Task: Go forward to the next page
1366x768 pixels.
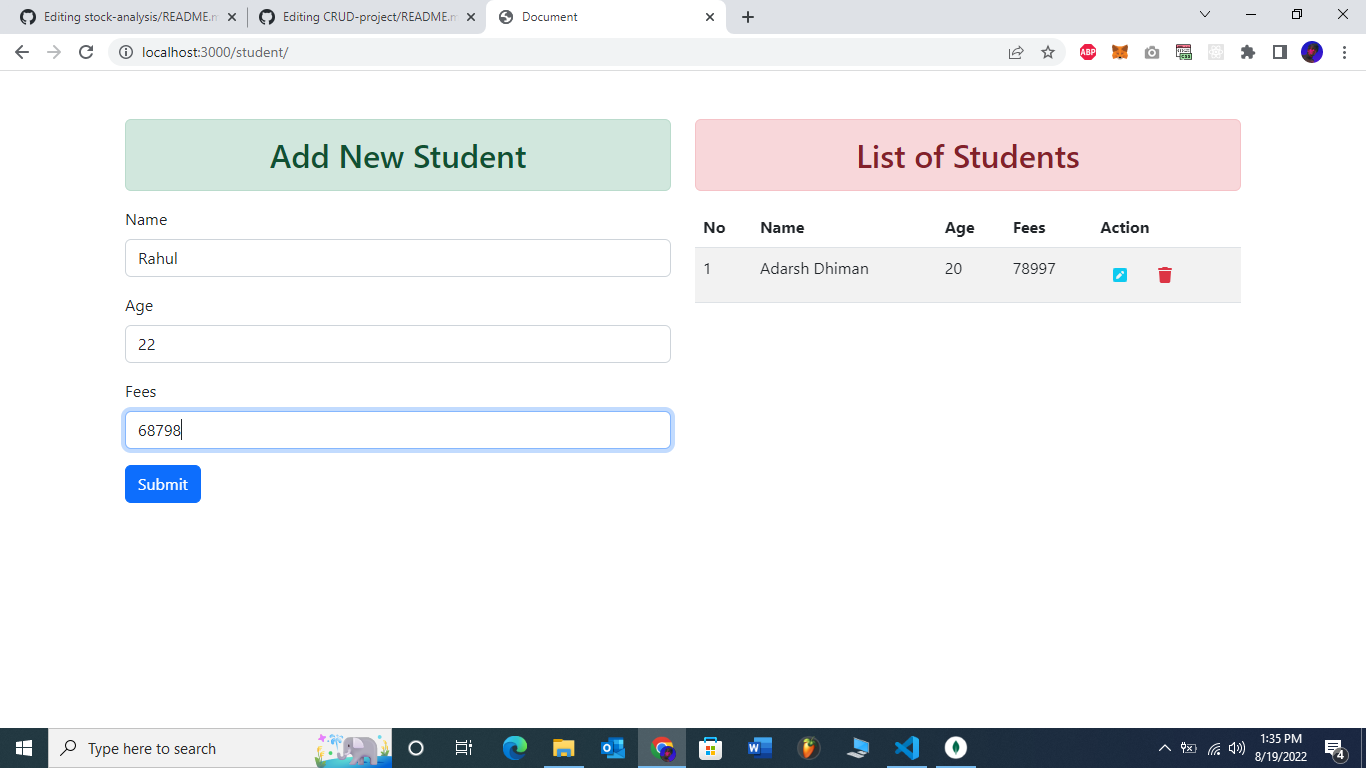Action: click(x=54, y=52)
